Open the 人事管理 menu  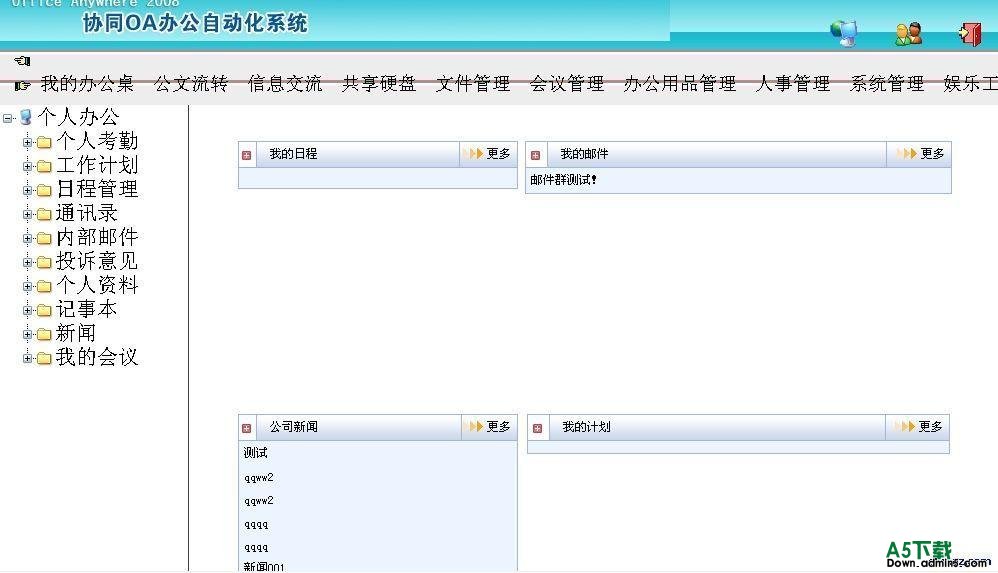(x=793, y=83)
